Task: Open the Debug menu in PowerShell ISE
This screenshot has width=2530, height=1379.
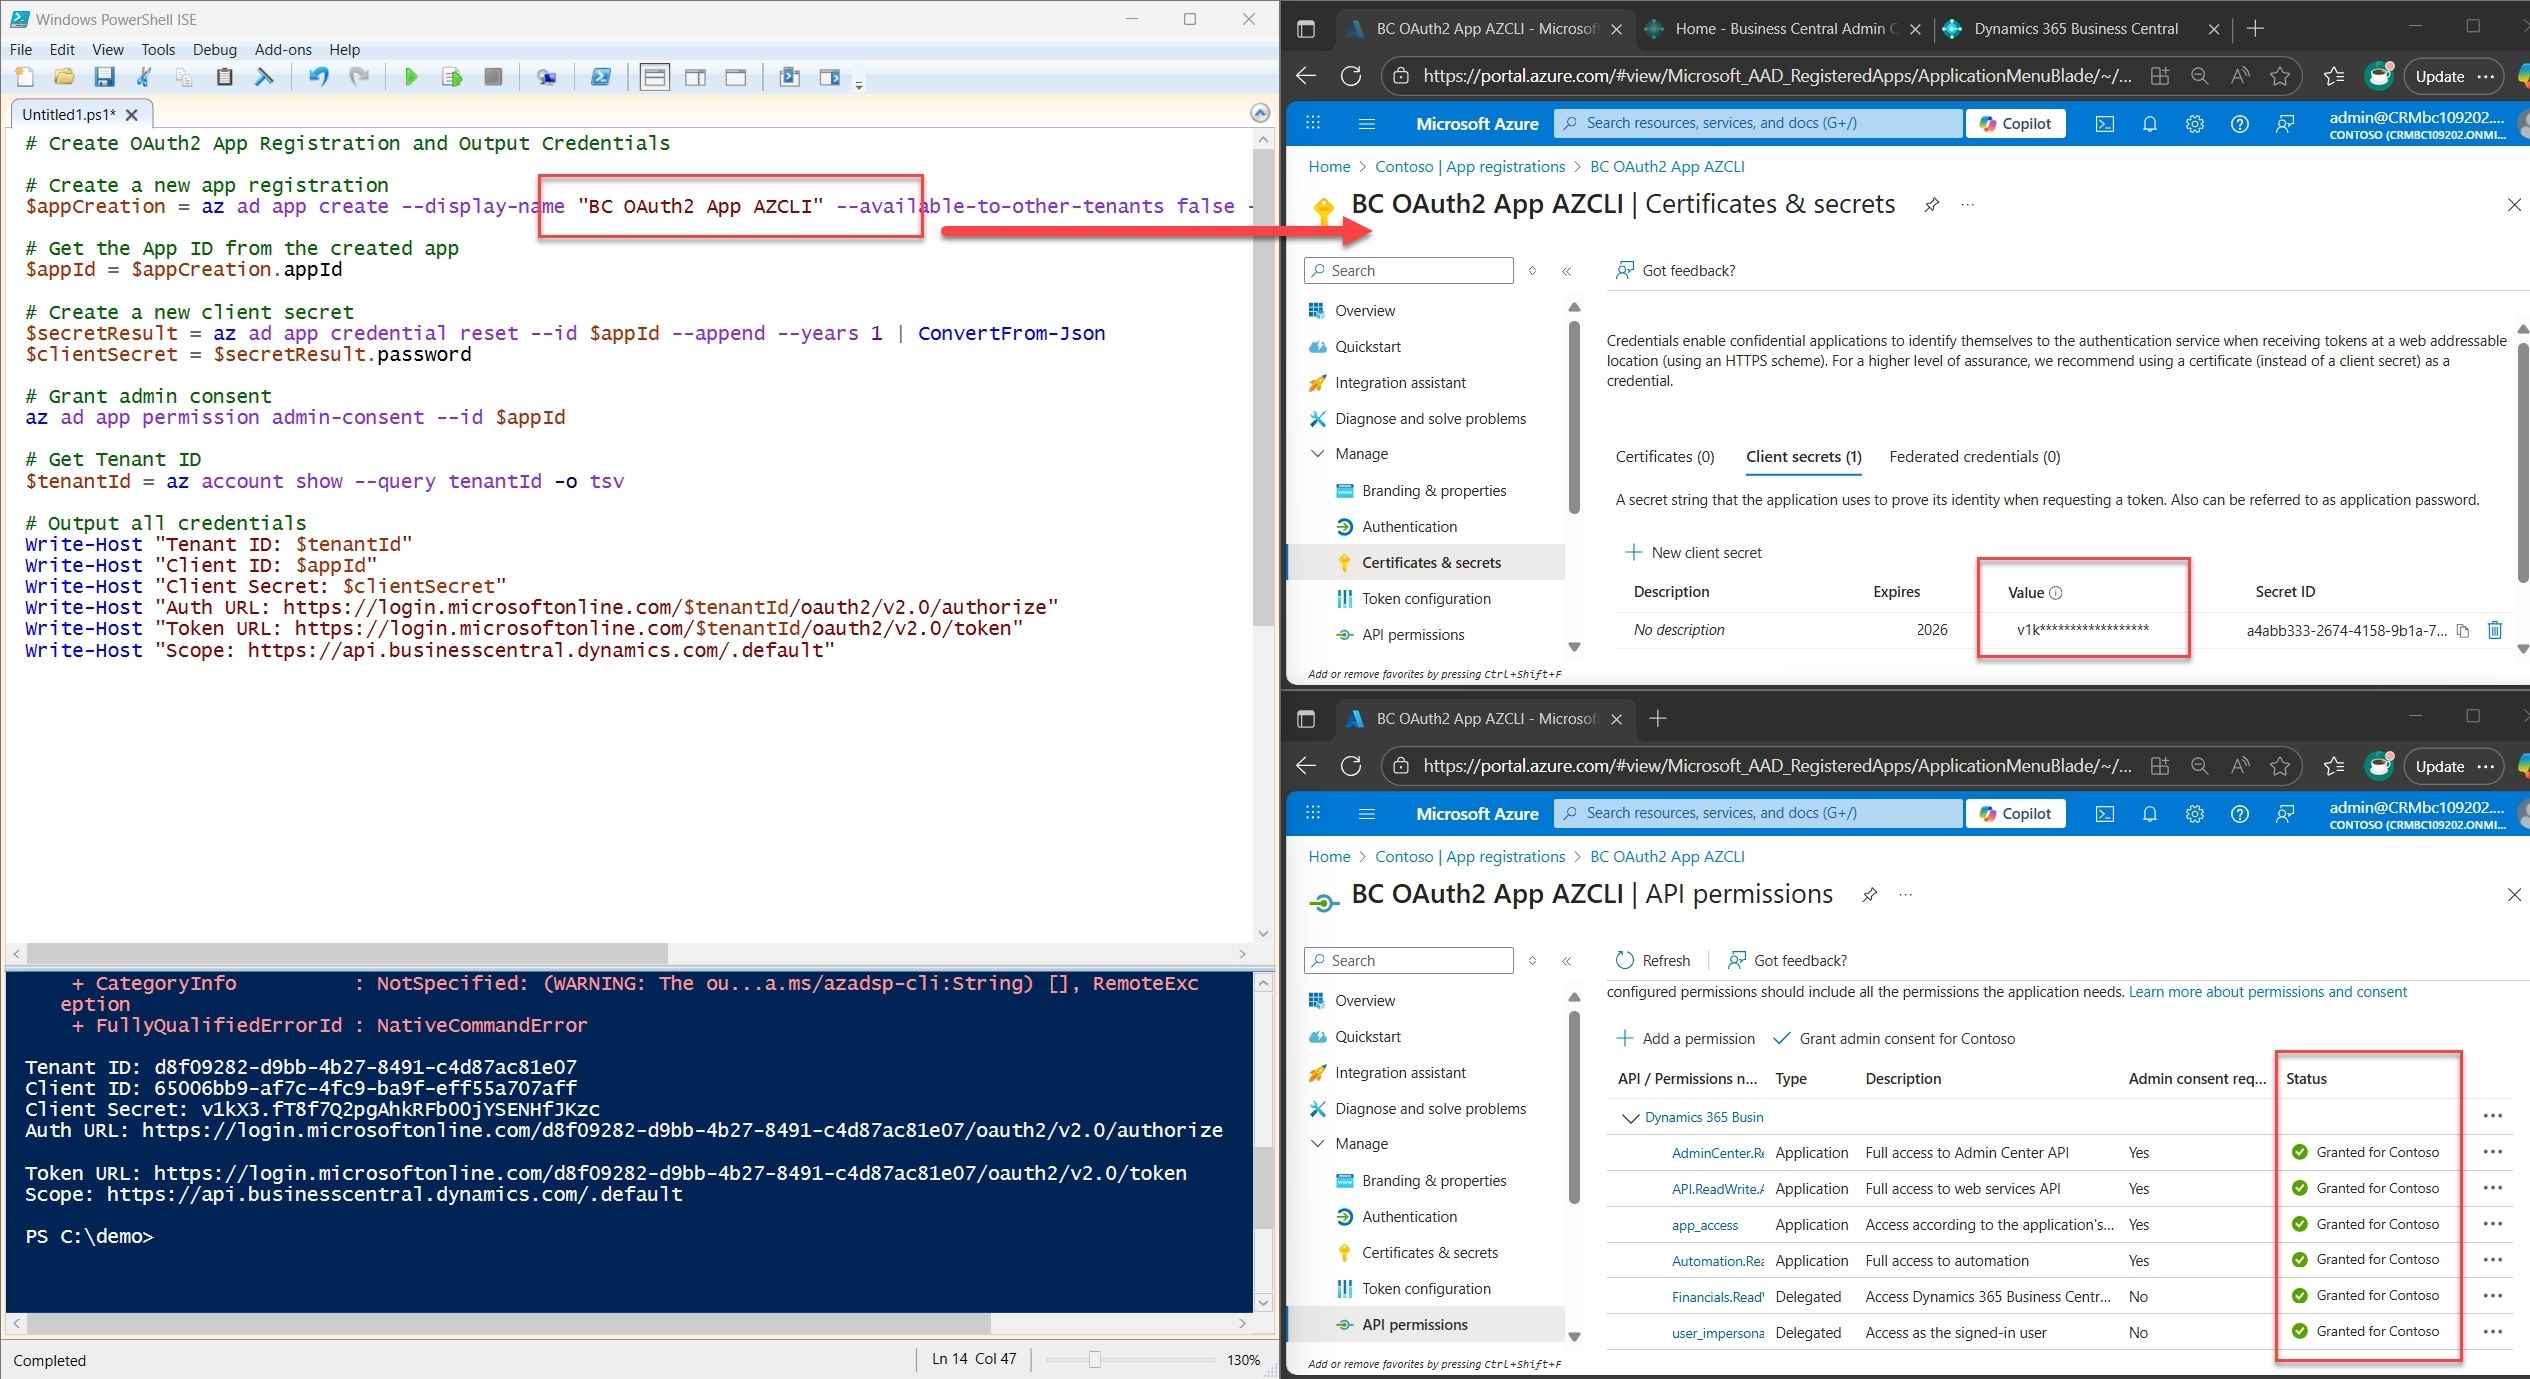Action: click(214, 49)
